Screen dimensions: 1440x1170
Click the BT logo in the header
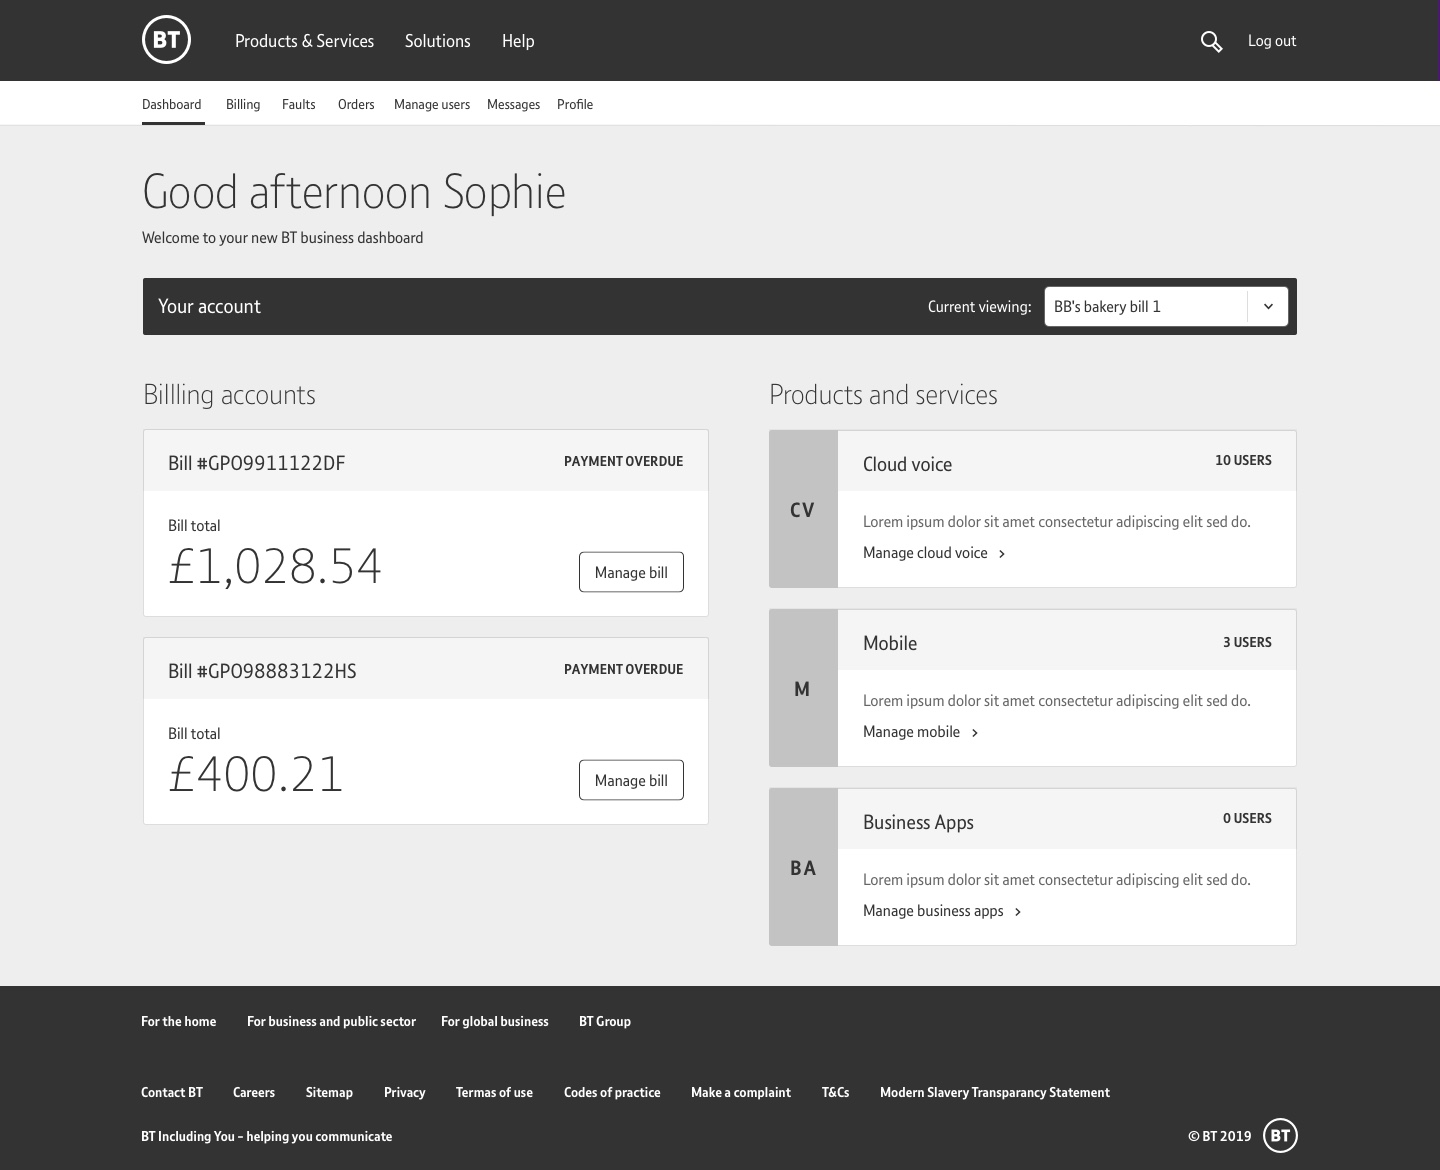pos(166,40)
